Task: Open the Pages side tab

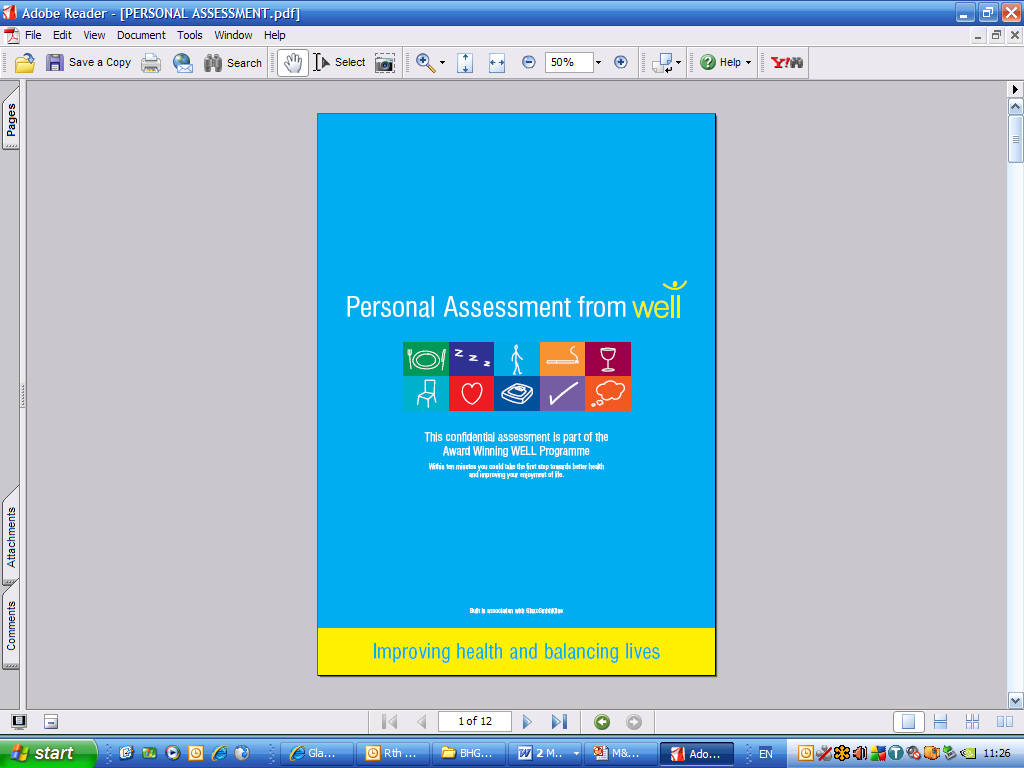Action: pos(11,117)
